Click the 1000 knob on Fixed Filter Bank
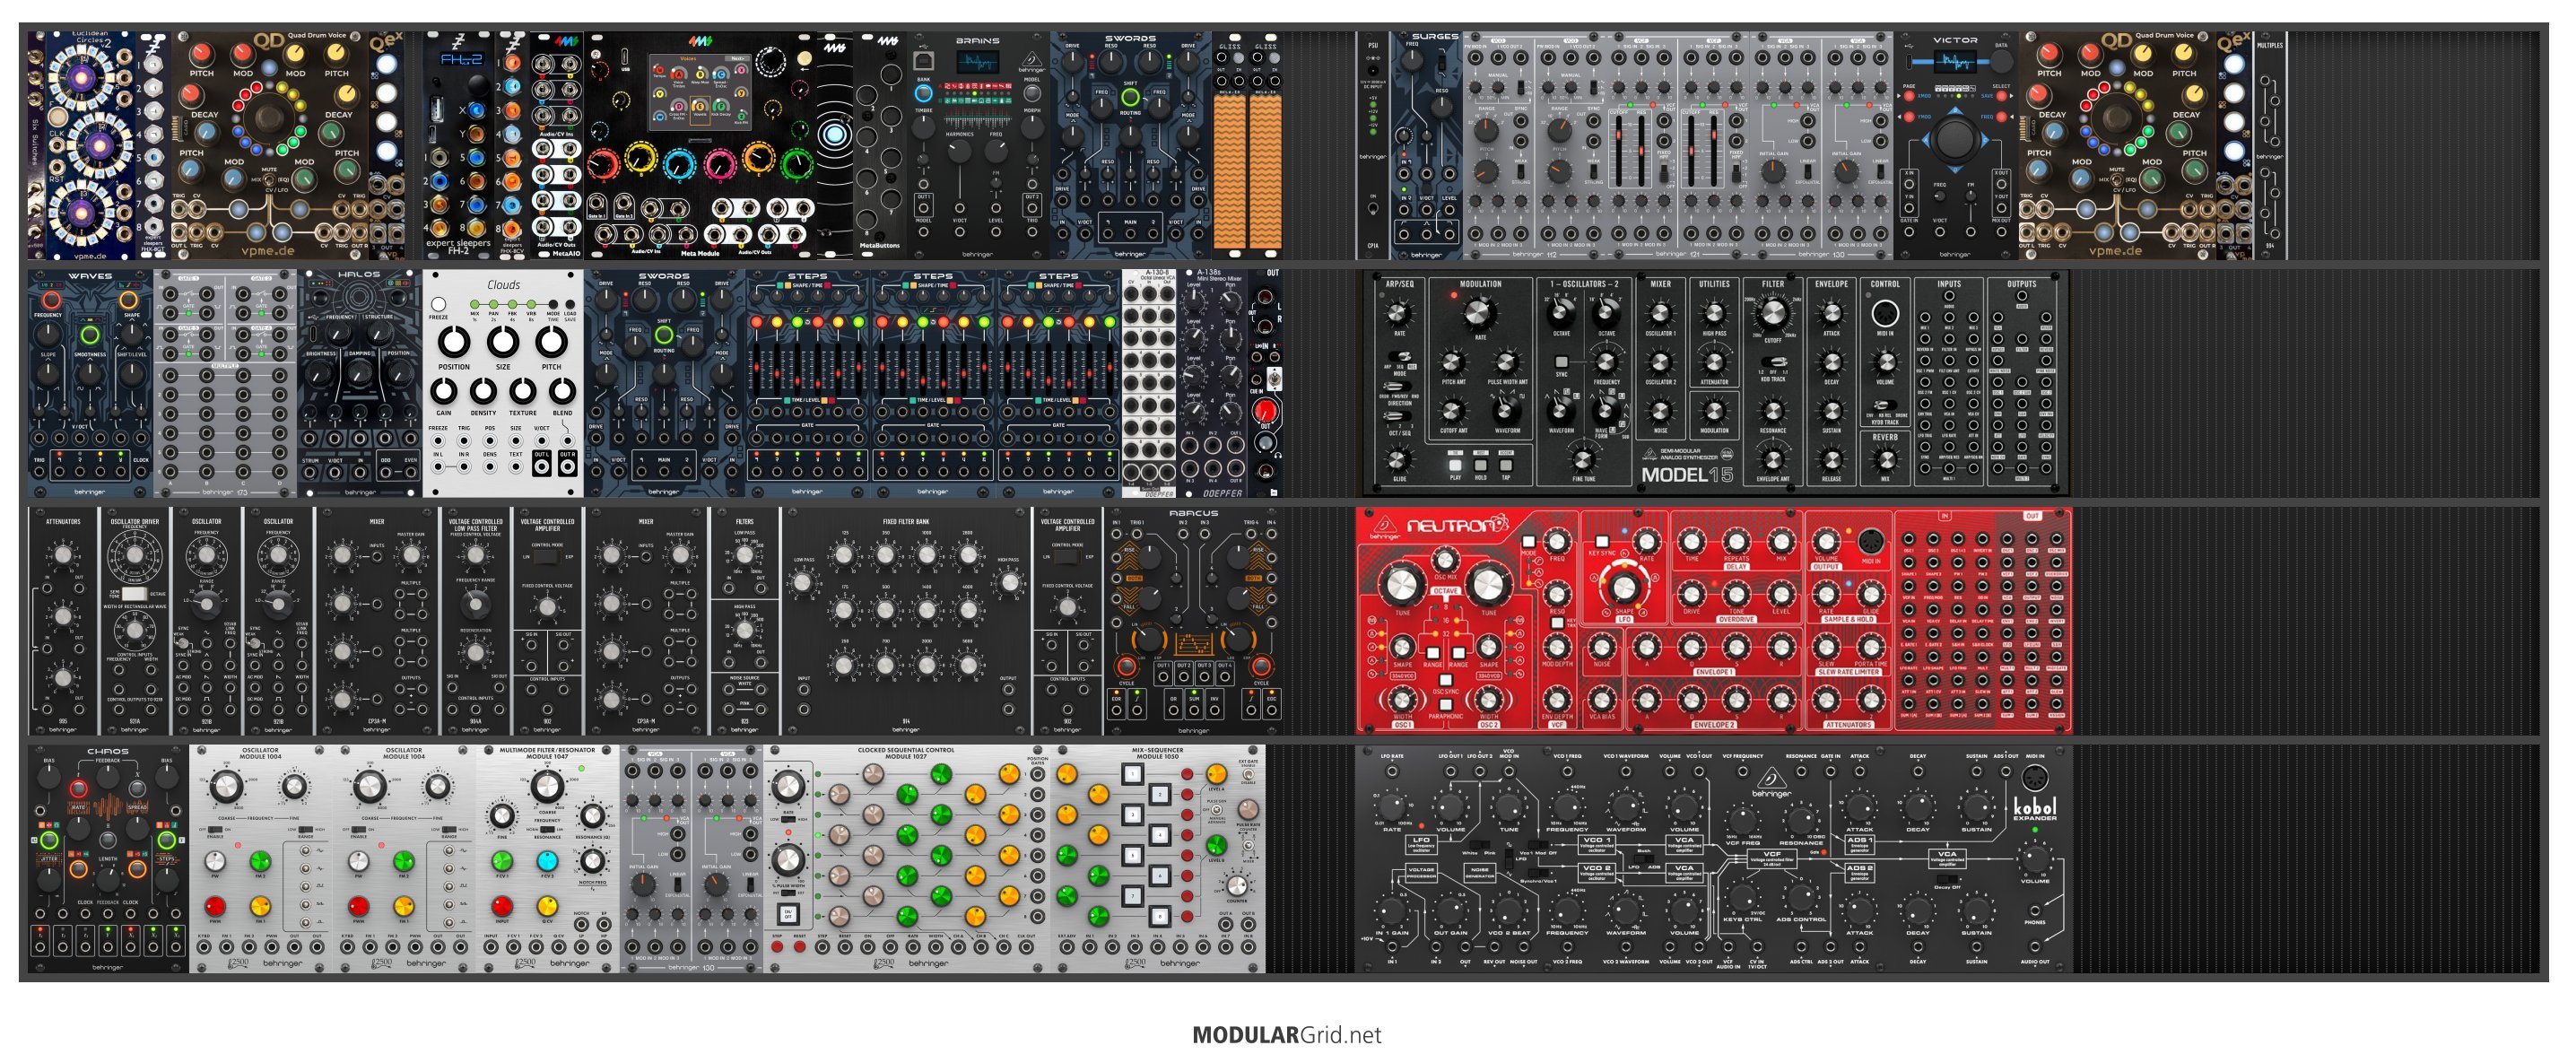 click(x=927, y=556)
